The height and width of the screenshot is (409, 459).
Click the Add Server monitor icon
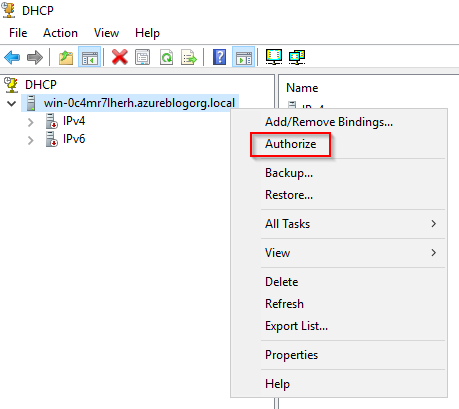click(274, 57)
